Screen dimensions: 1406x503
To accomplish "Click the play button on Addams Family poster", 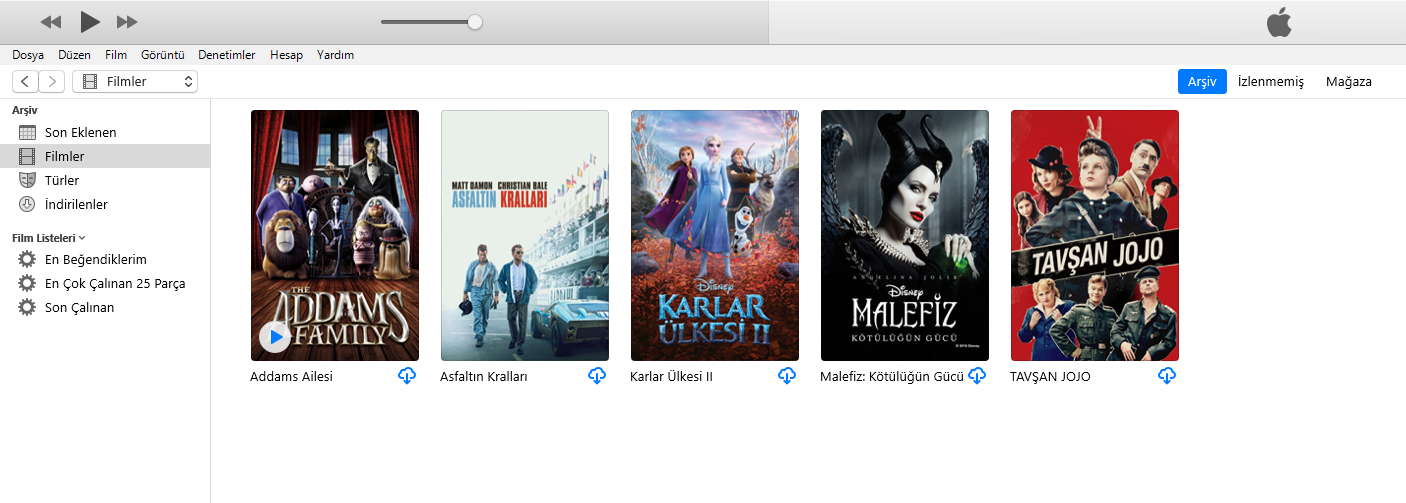I will (275, 337).
